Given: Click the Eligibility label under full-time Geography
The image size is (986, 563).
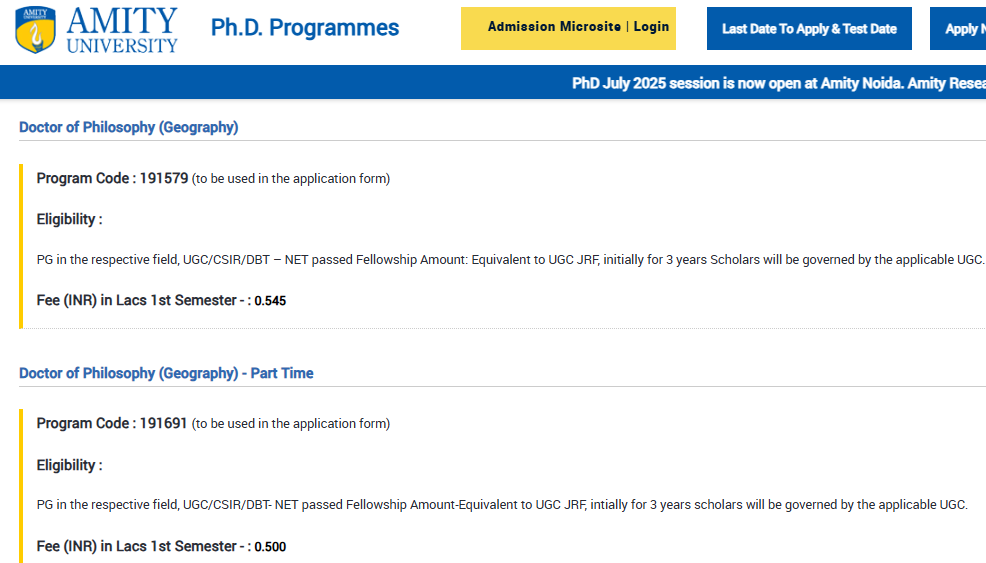Looking at the screenshot, I should click(69, 219).
